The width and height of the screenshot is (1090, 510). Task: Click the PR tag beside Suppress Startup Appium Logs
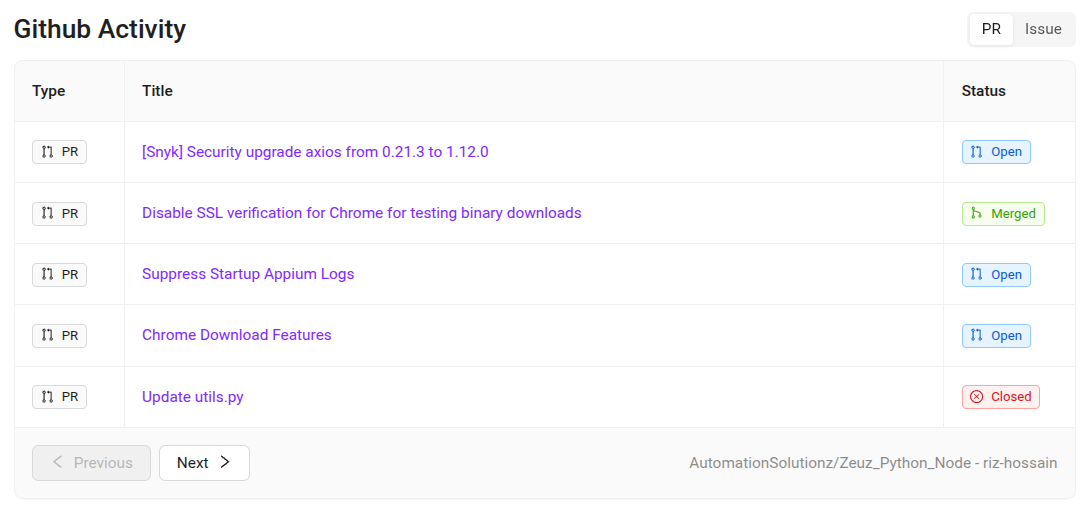coord(59,274)
